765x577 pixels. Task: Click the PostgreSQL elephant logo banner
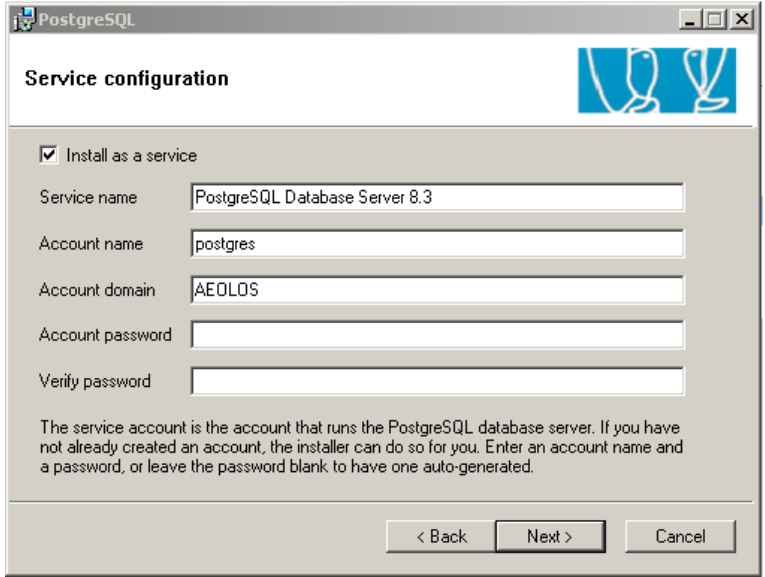(657, 80)
